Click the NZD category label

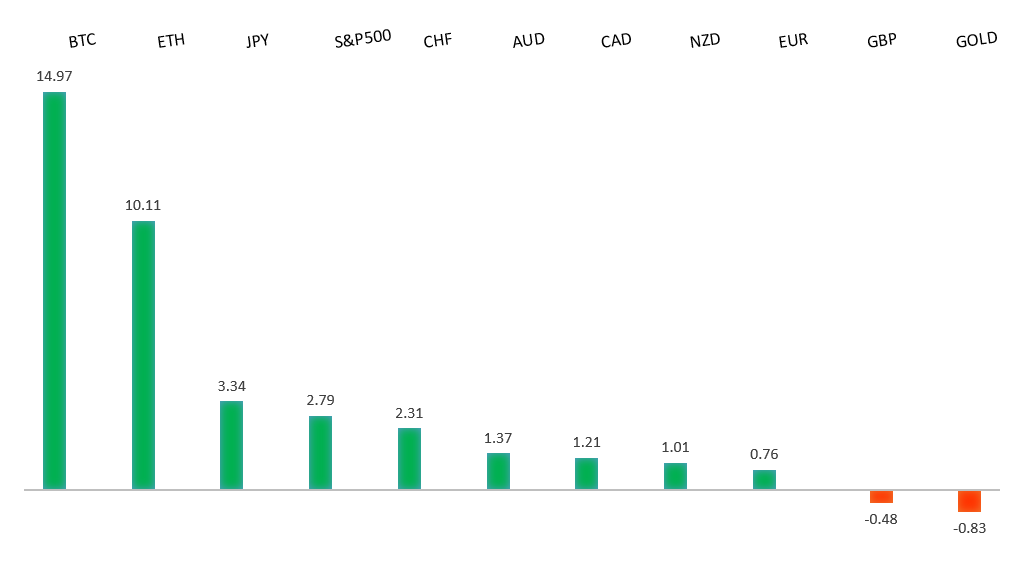click(x=705, y=41)
